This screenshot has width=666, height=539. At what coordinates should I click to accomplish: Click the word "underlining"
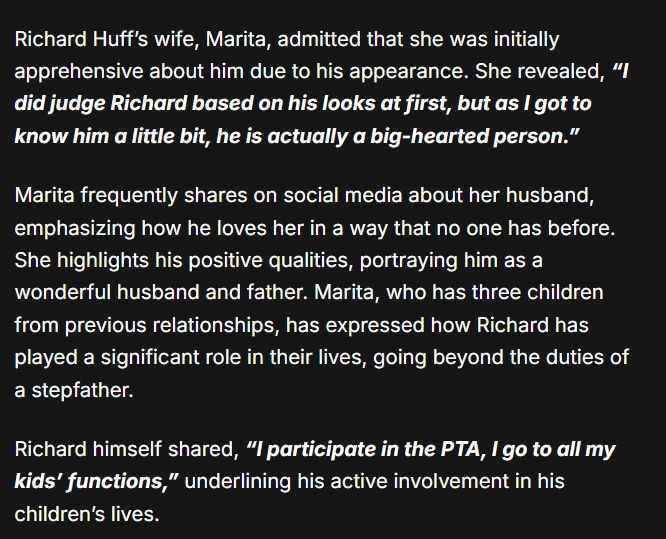(x=234, y=482)
